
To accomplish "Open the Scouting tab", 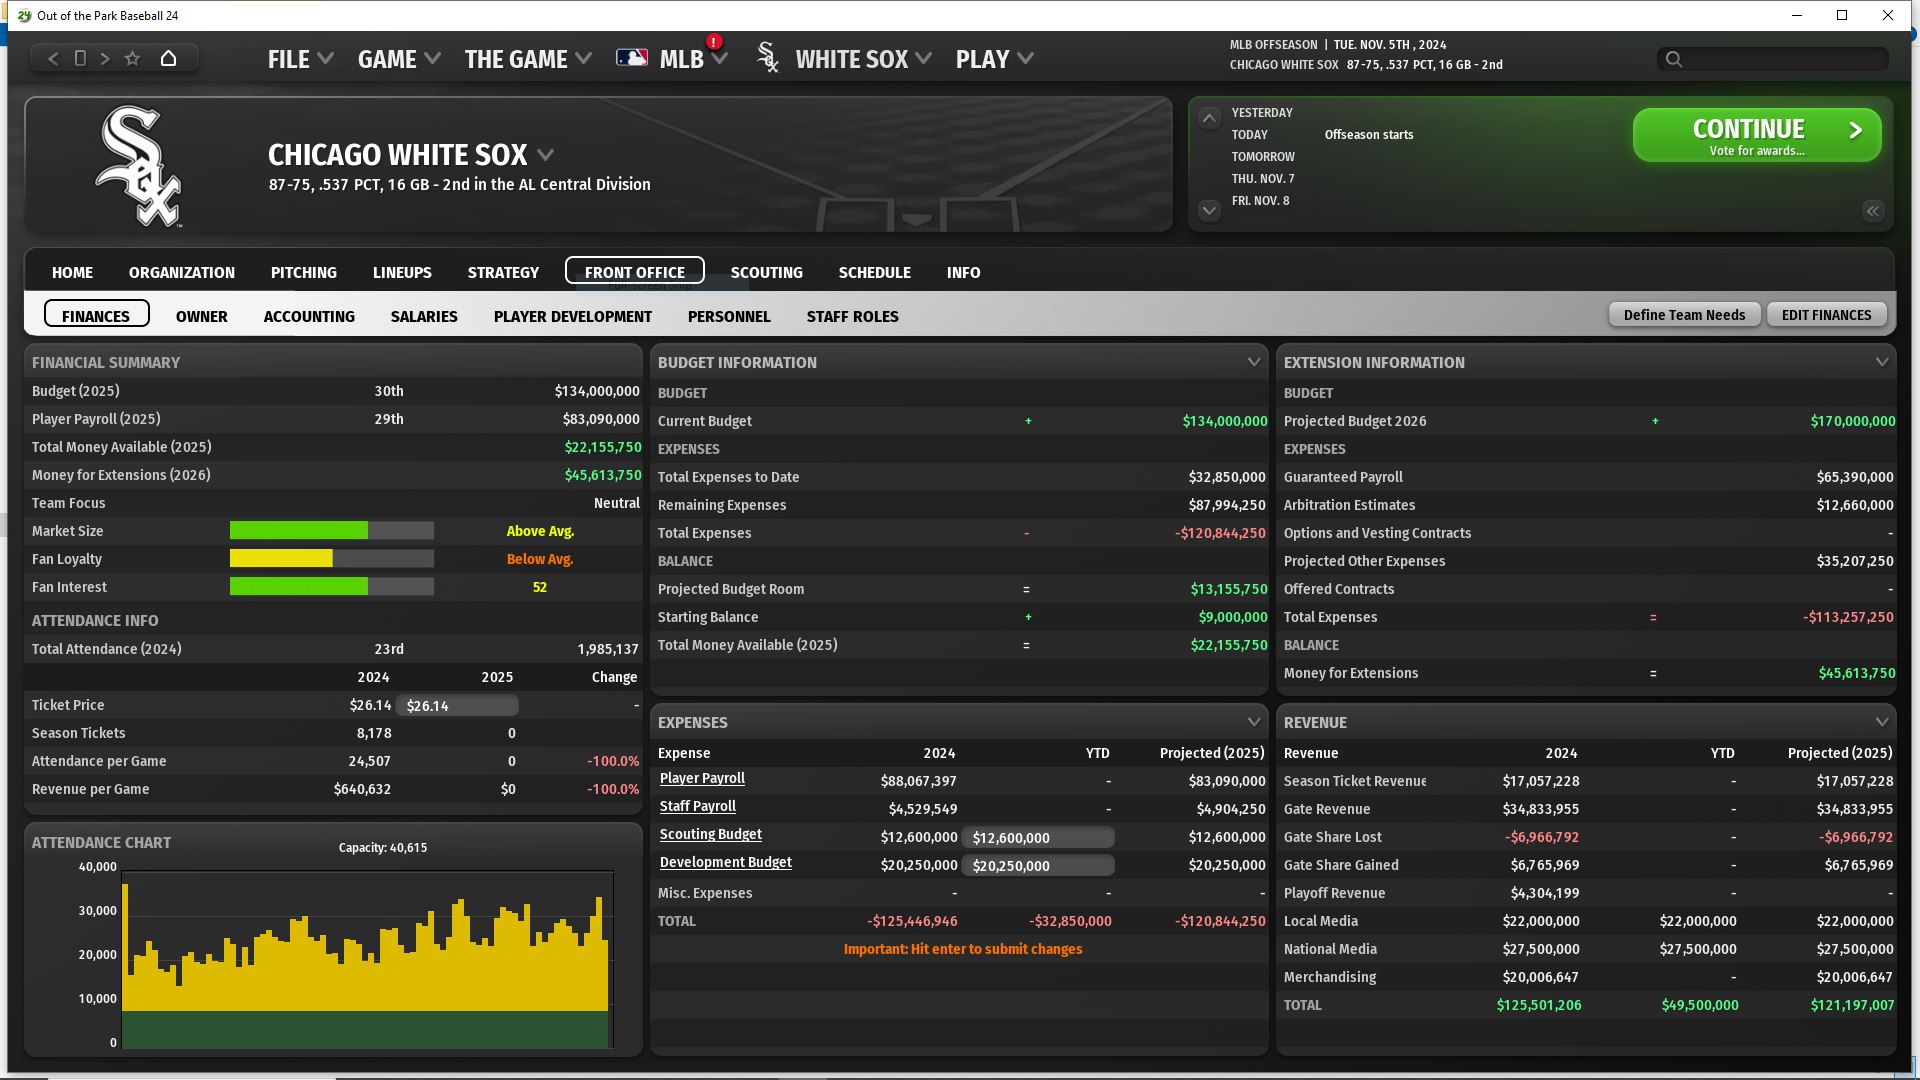I will 766,272.
